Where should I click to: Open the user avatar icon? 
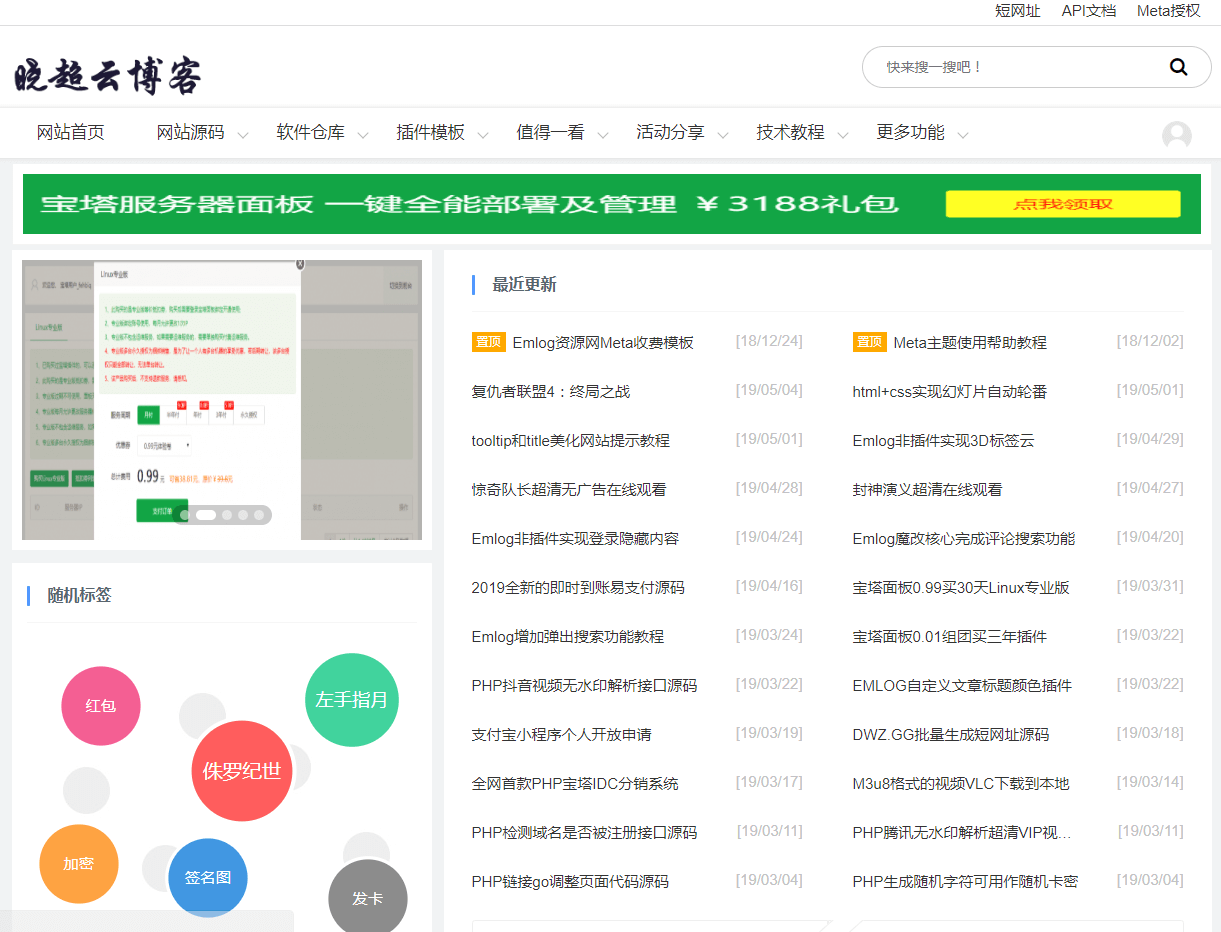point(1176,135)
